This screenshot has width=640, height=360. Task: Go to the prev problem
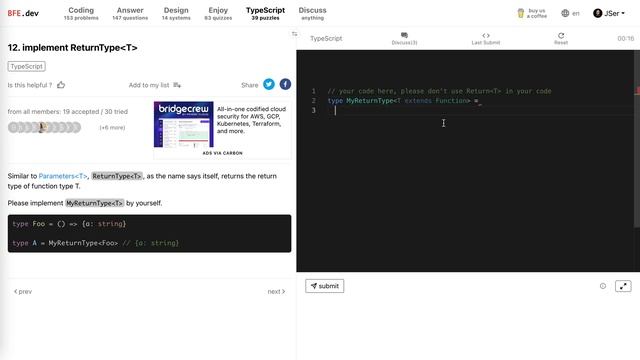click(x=23, y=291)
